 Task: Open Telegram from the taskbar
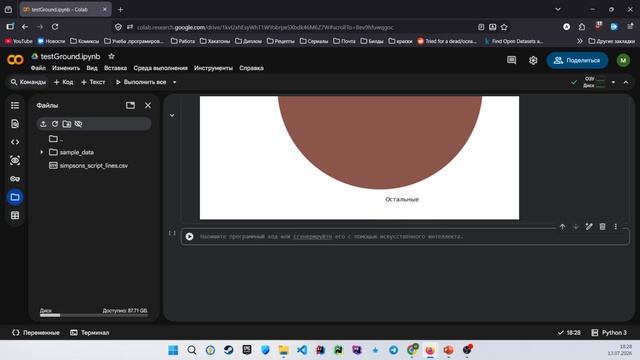[x=393, y=350]
